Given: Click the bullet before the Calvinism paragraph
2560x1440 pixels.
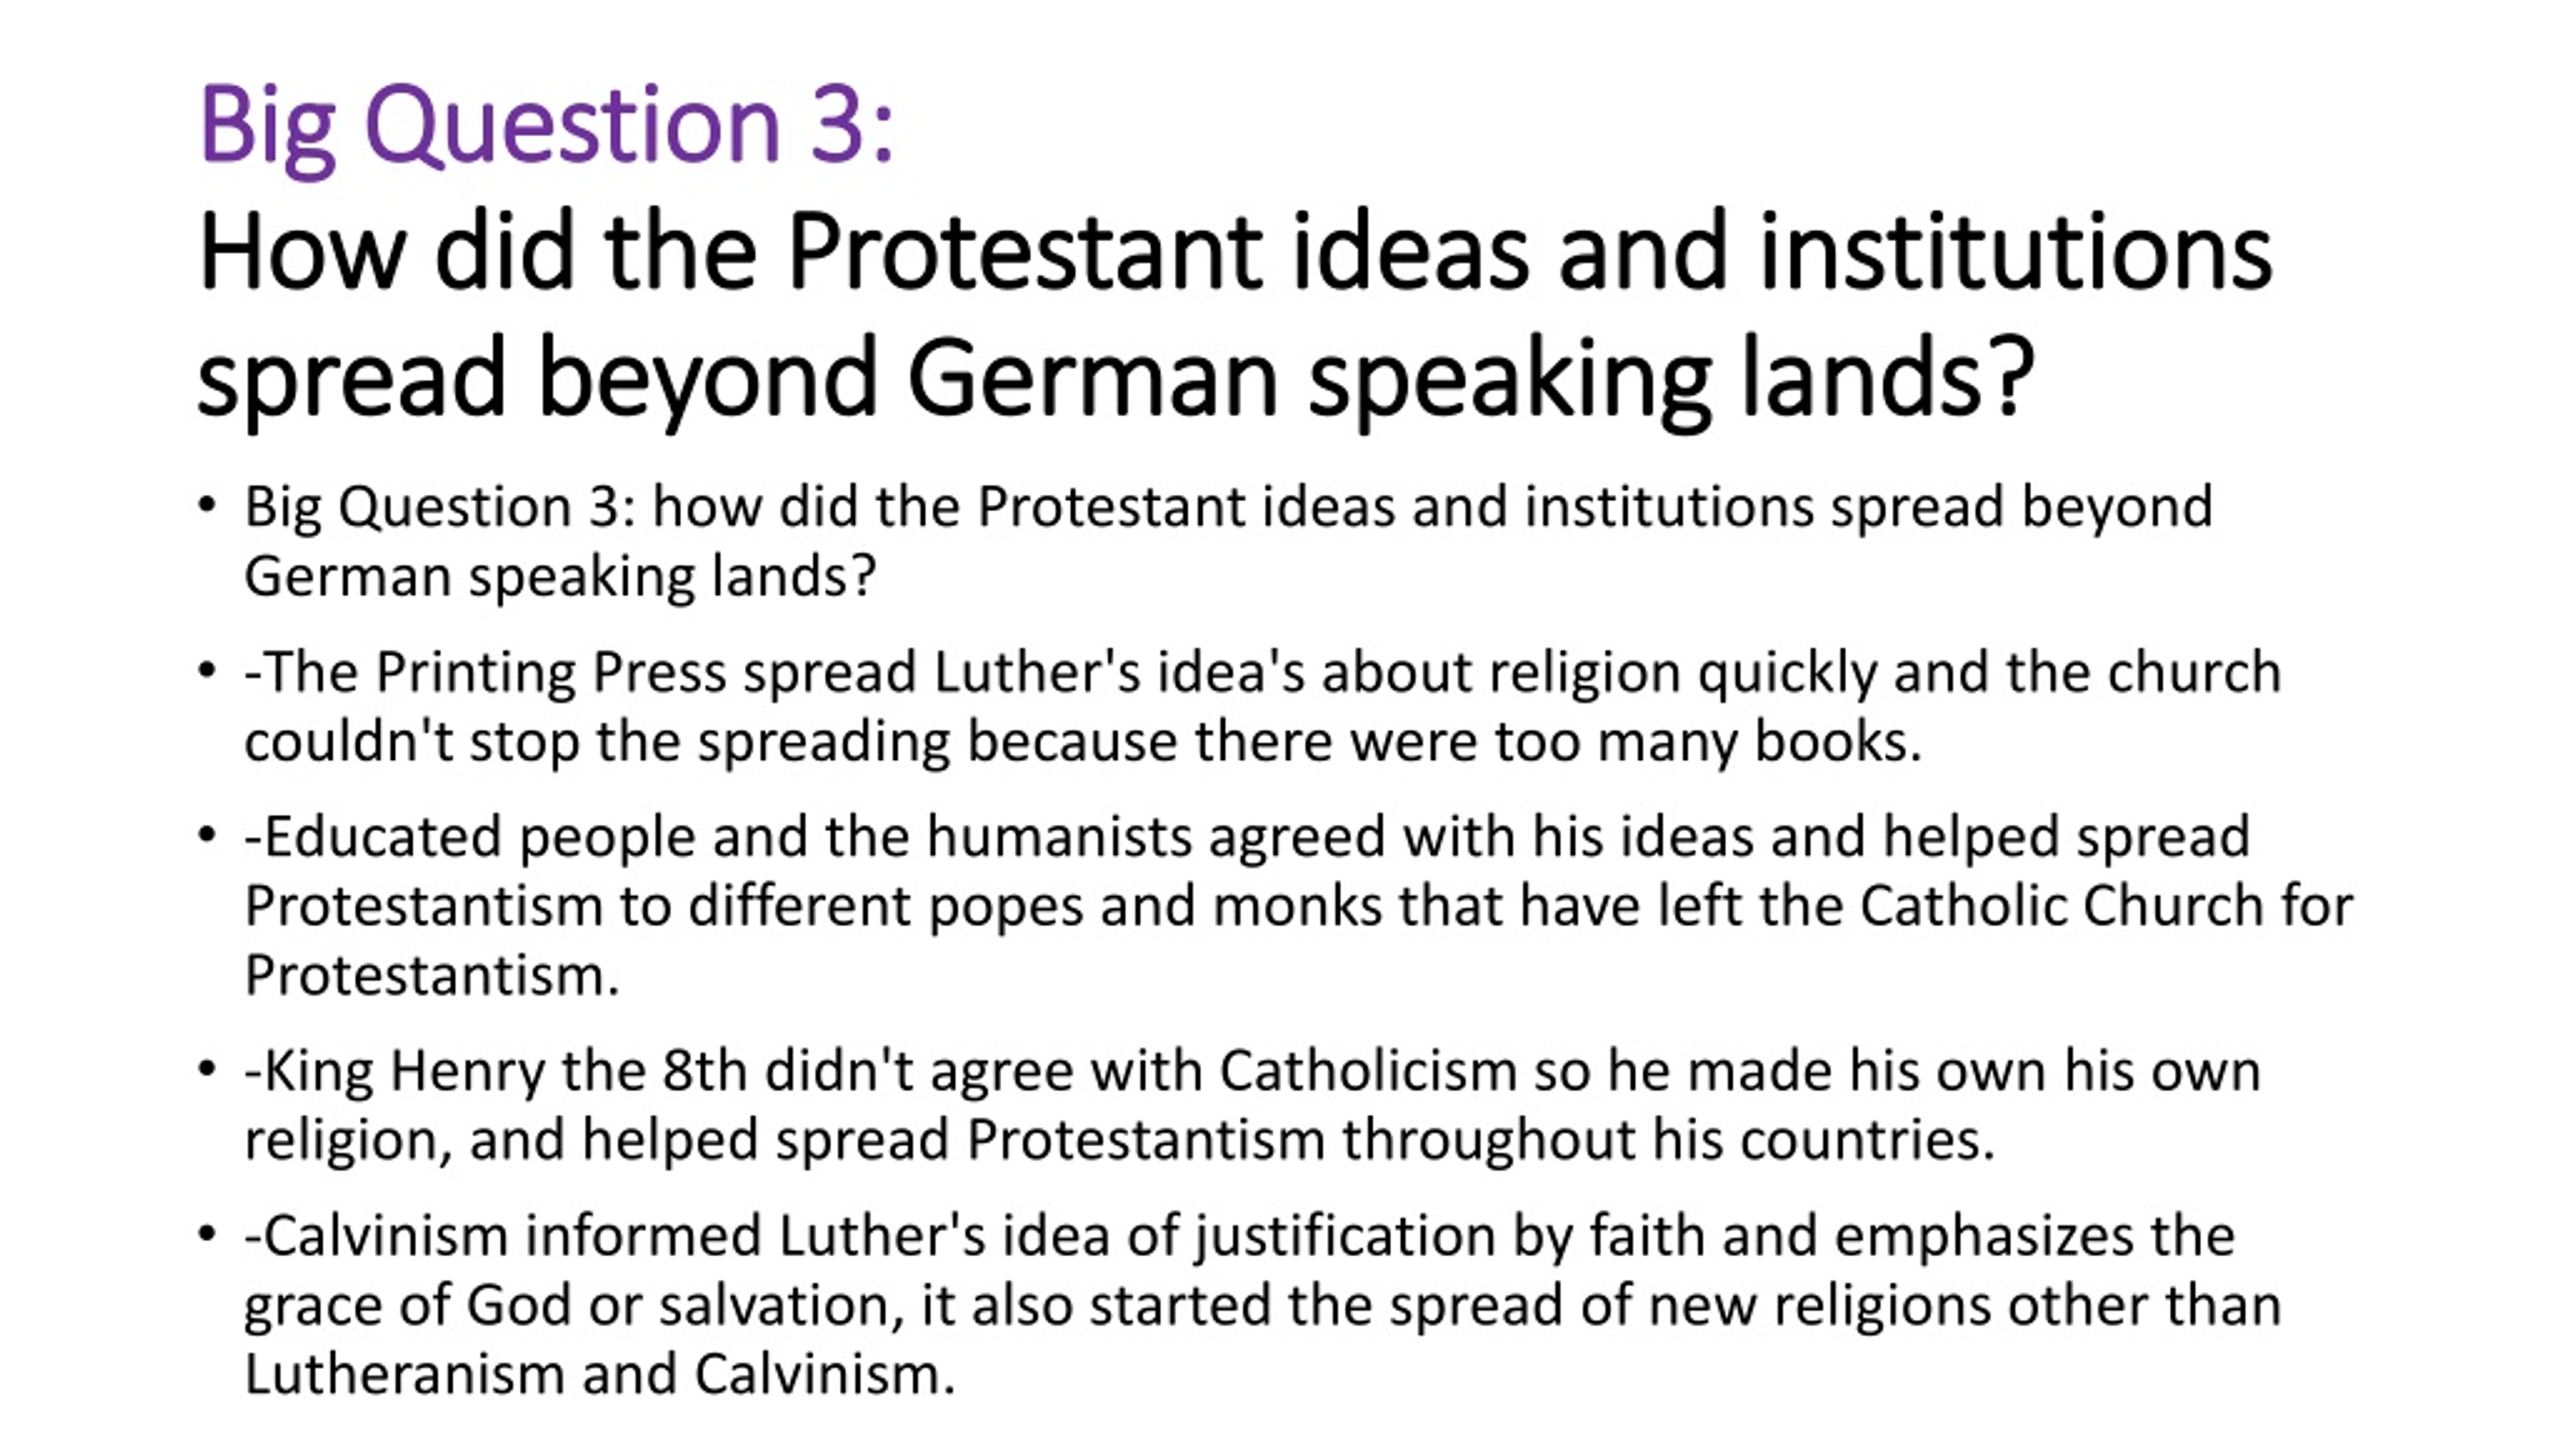Looking at the screenshot, I should pyautogui.click(x=207, y=1235).
